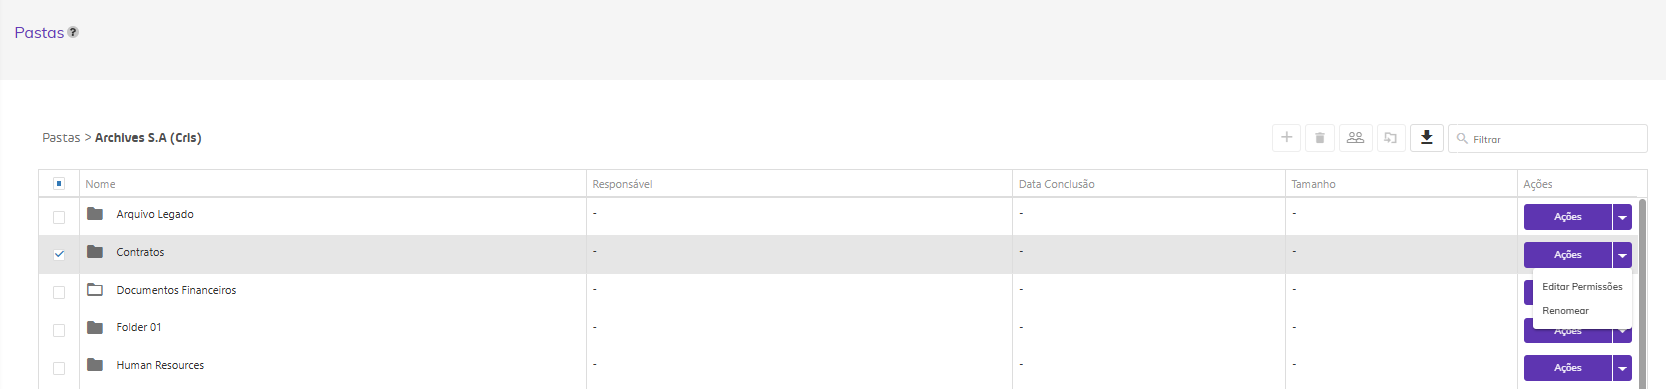Choose Renomear in the dropdown menu
Screen dimensions: 1666x389
coord(1565,311)
